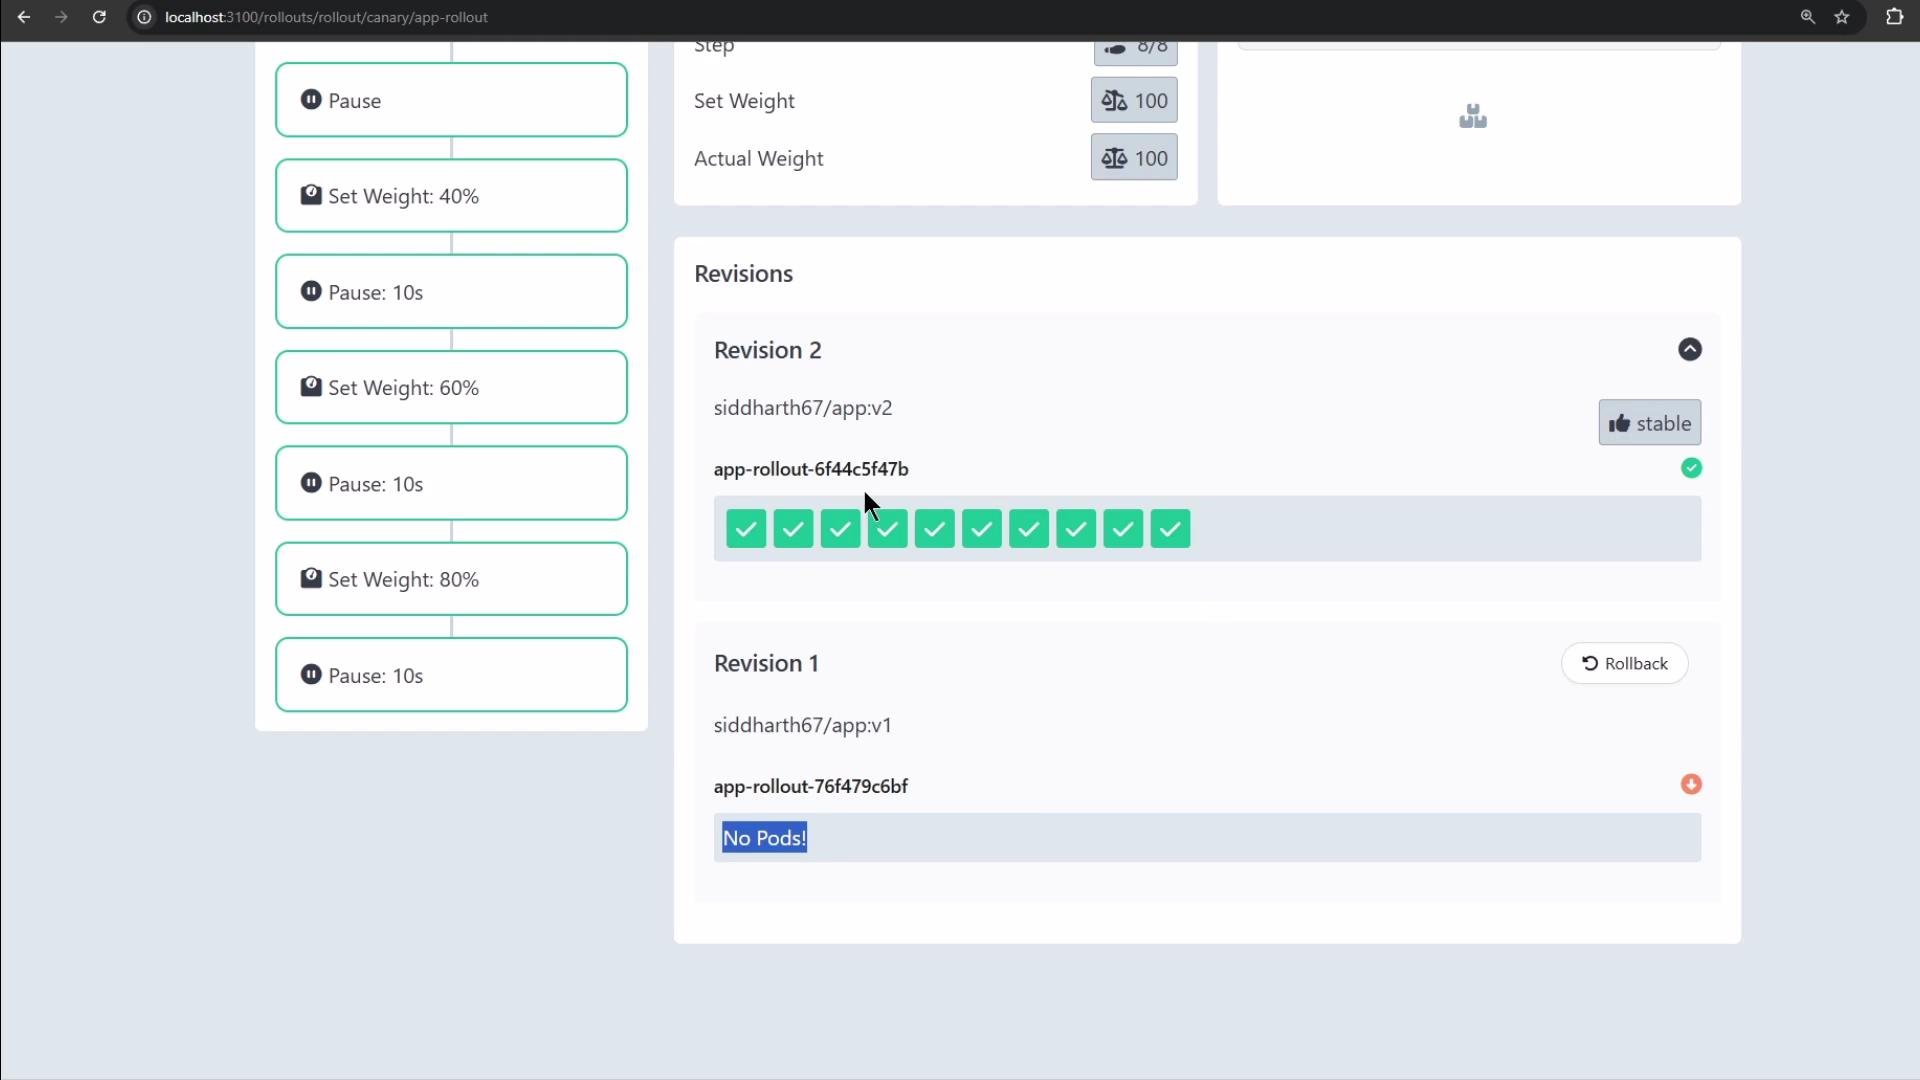The height and width of the screenshot is (1080, 1920).
Task: Click the scale icon in Set Weight: 60%
Action: click(x=311, y=386)
